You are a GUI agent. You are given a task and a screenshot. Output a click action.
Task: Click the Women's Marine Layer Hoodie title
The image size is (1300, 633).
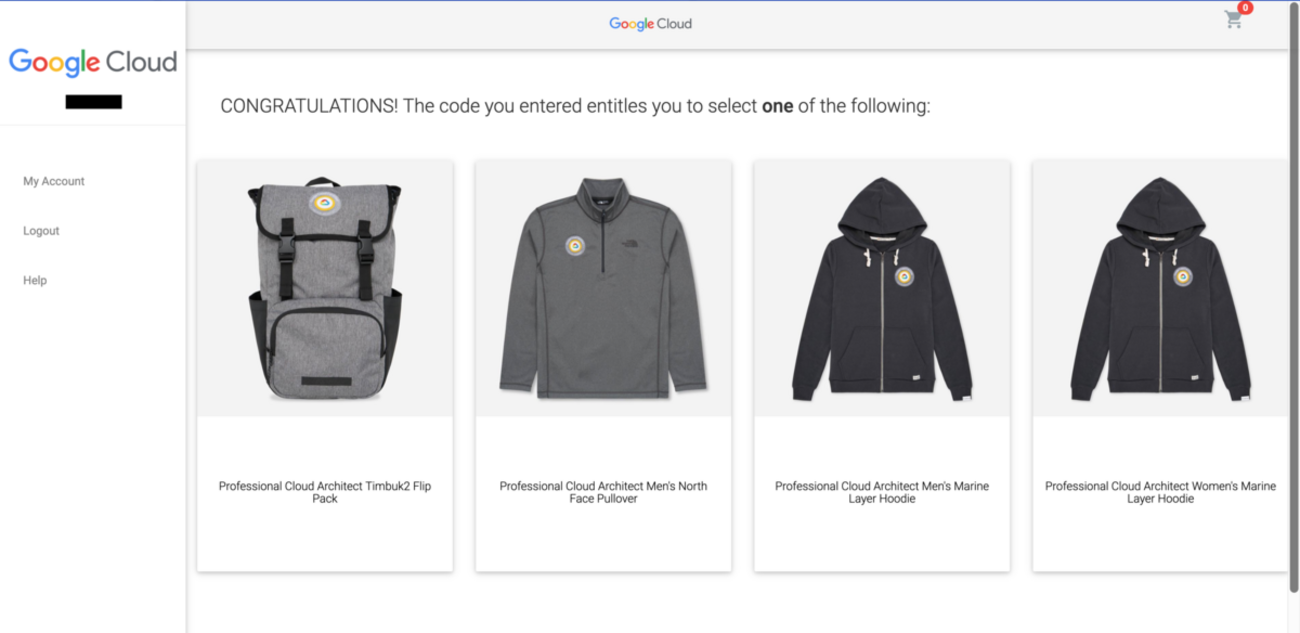[1160, 492]
